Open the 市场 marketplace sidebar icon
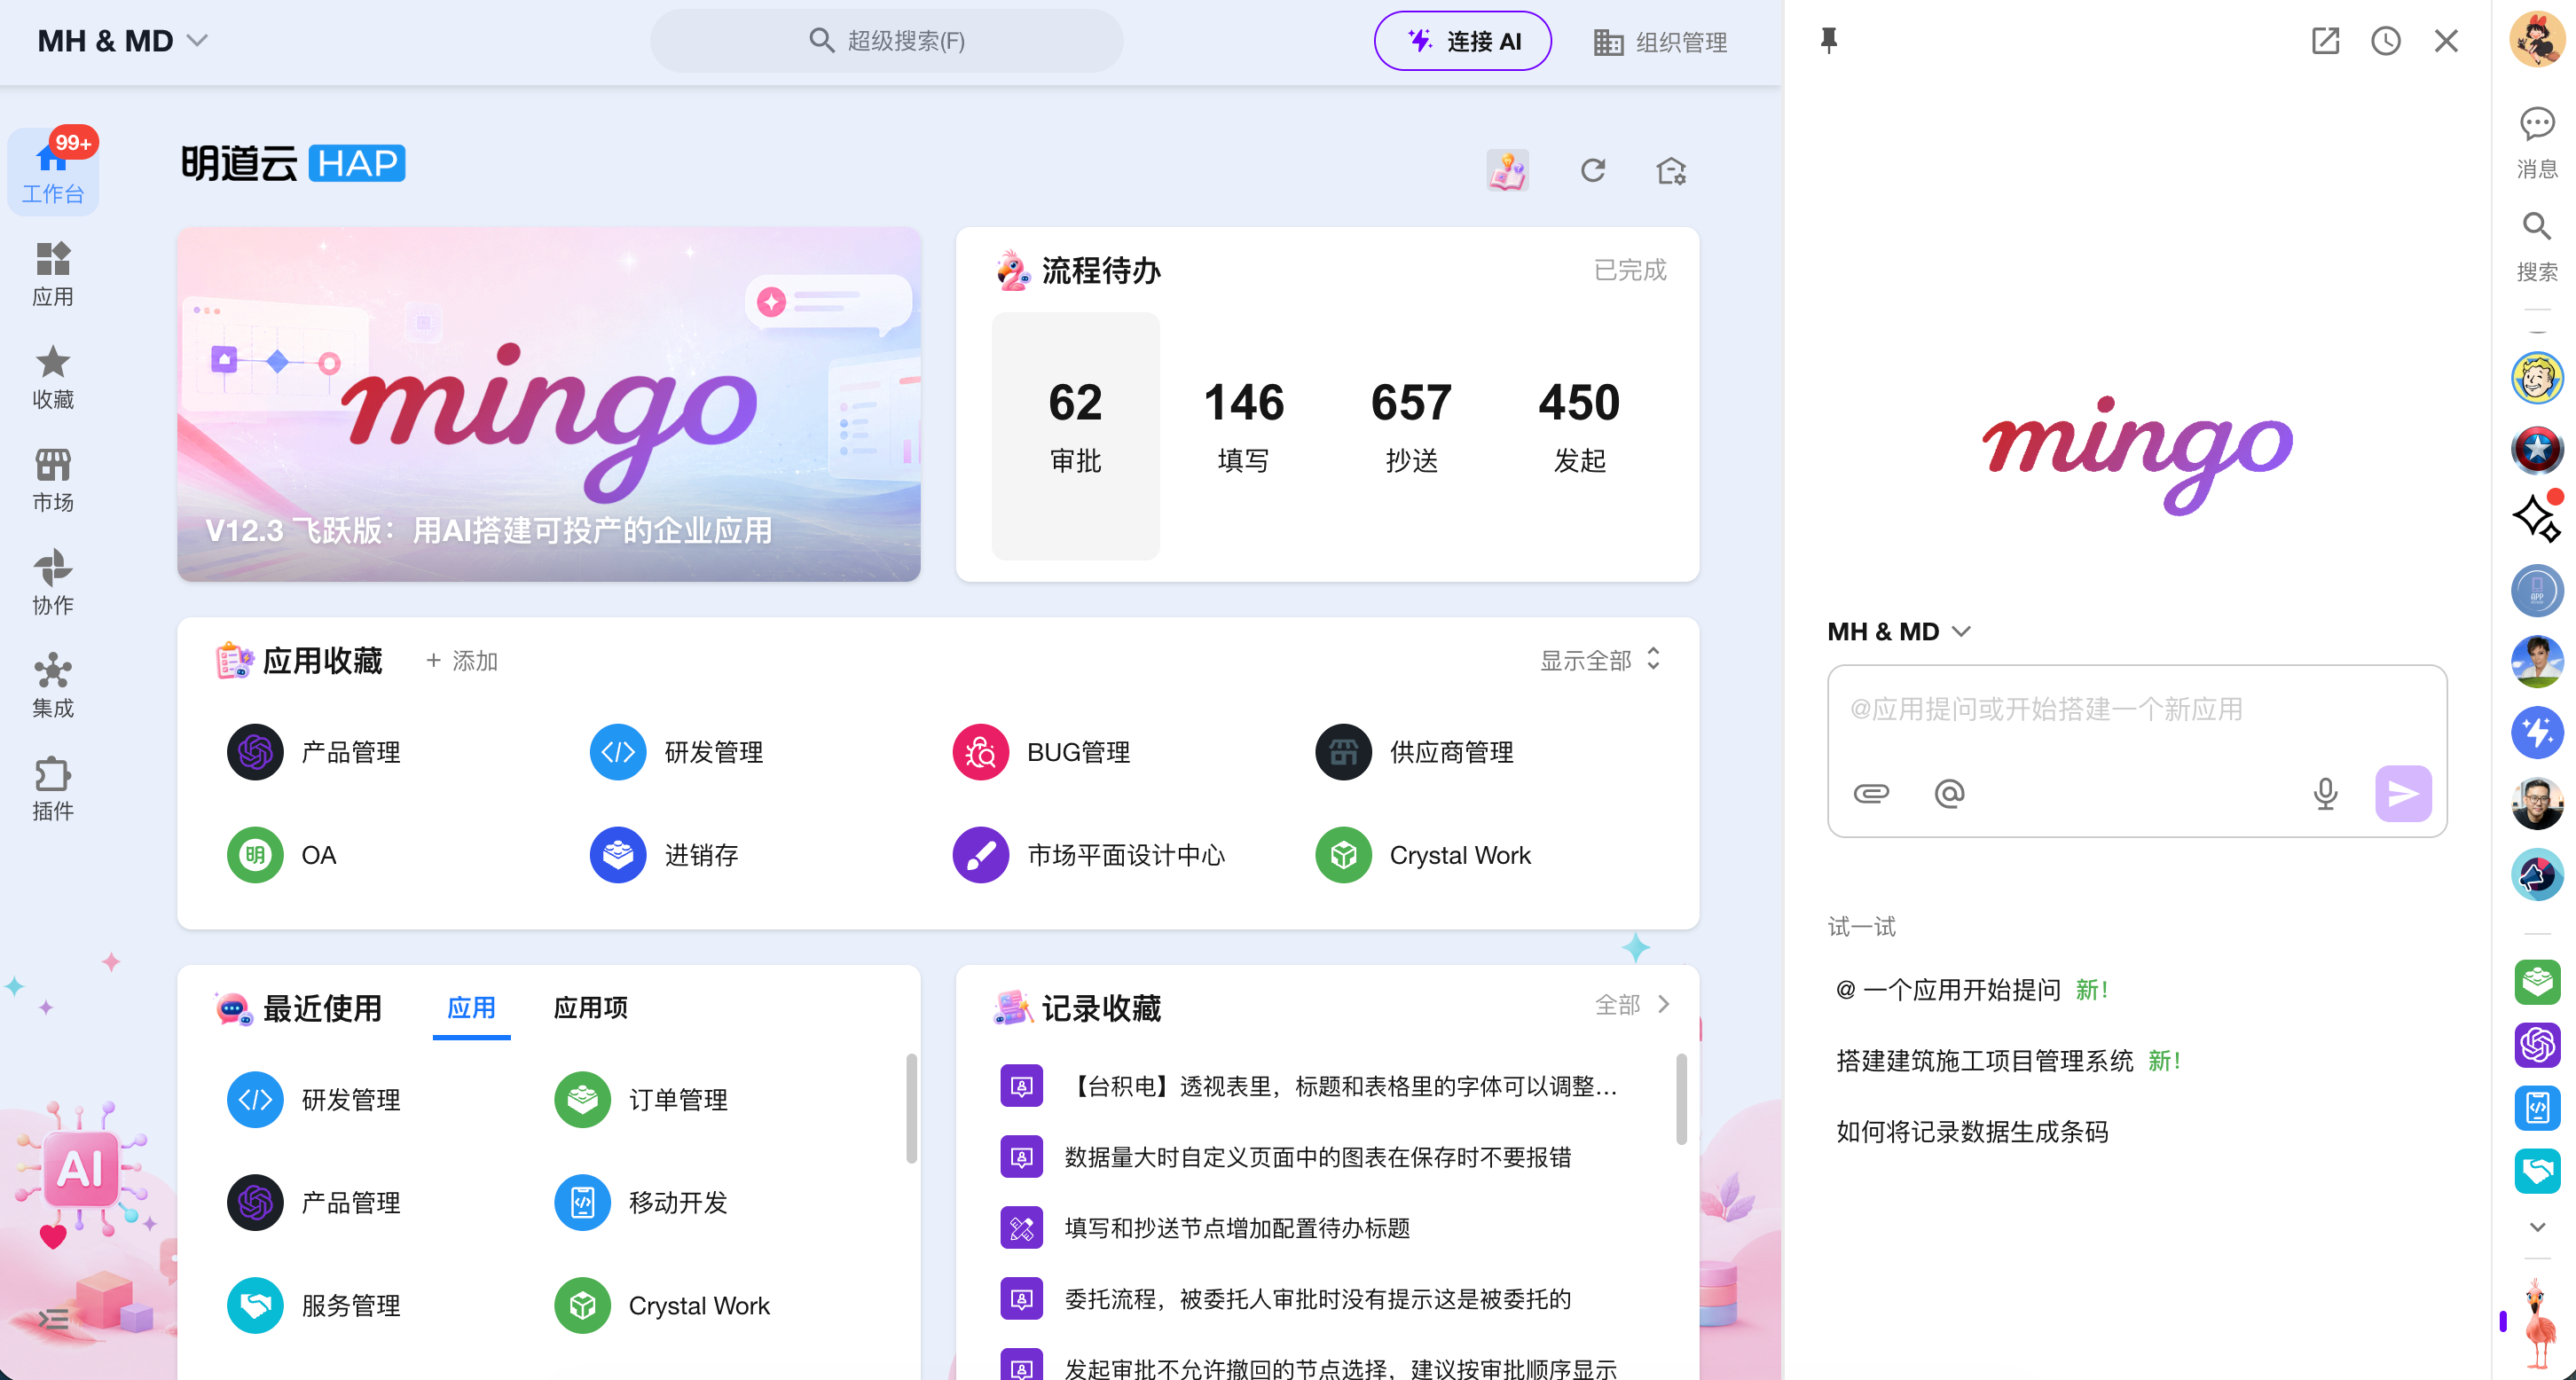This screenshot has width=2576, height=1380. pos(53,480)
